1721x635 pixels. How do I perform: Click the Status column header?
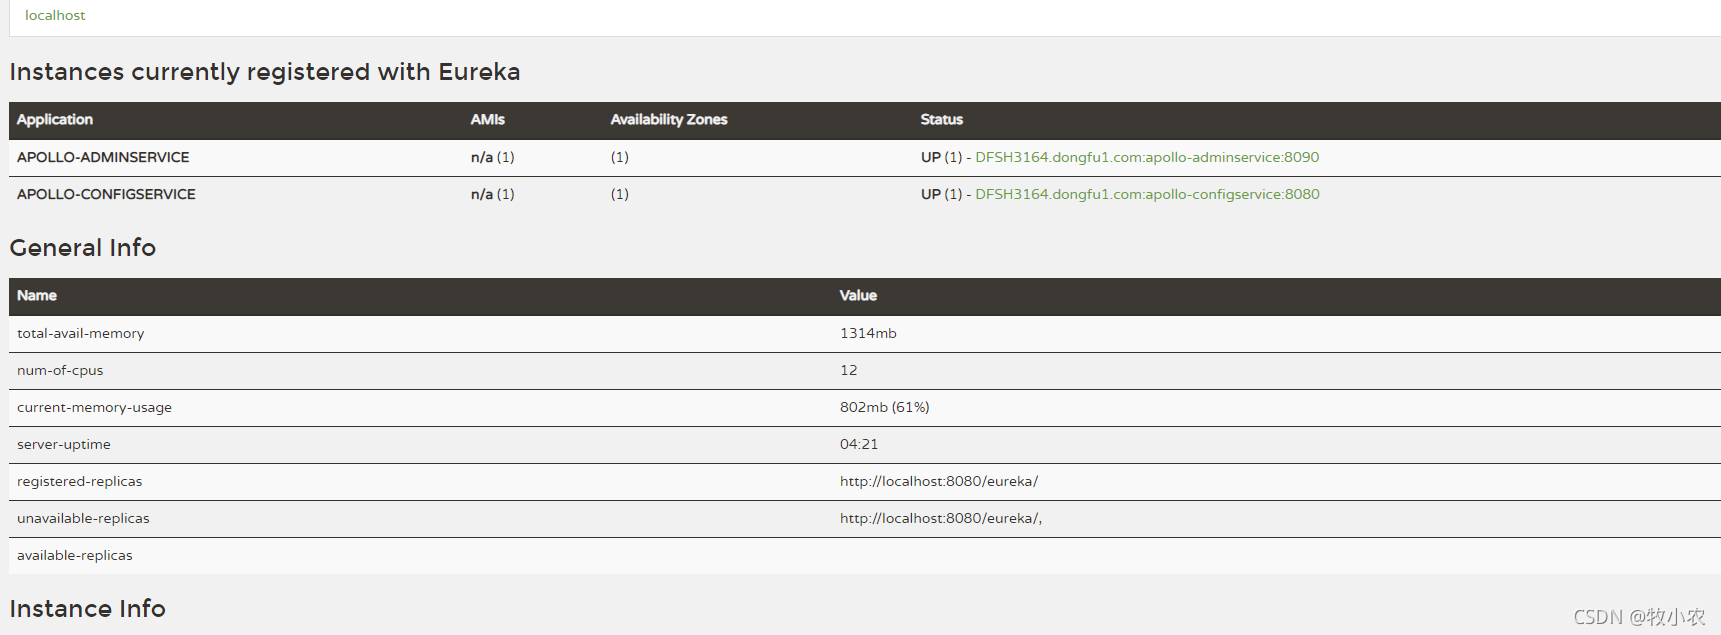(942, 119)
